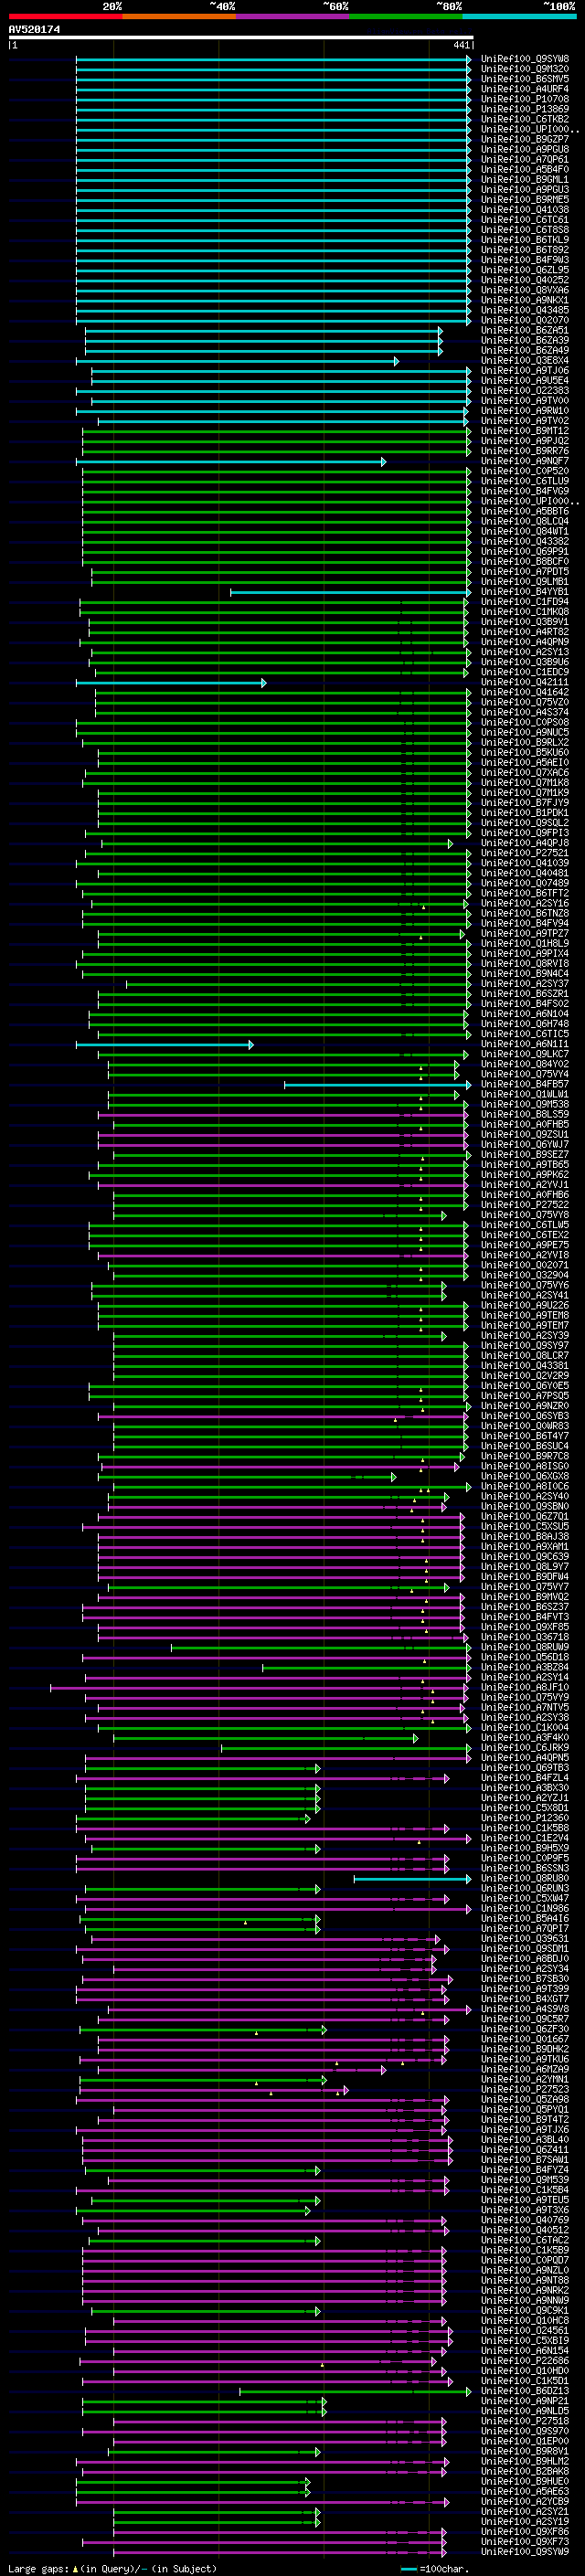Select the UniRef100_Q40769 label

524,2220
